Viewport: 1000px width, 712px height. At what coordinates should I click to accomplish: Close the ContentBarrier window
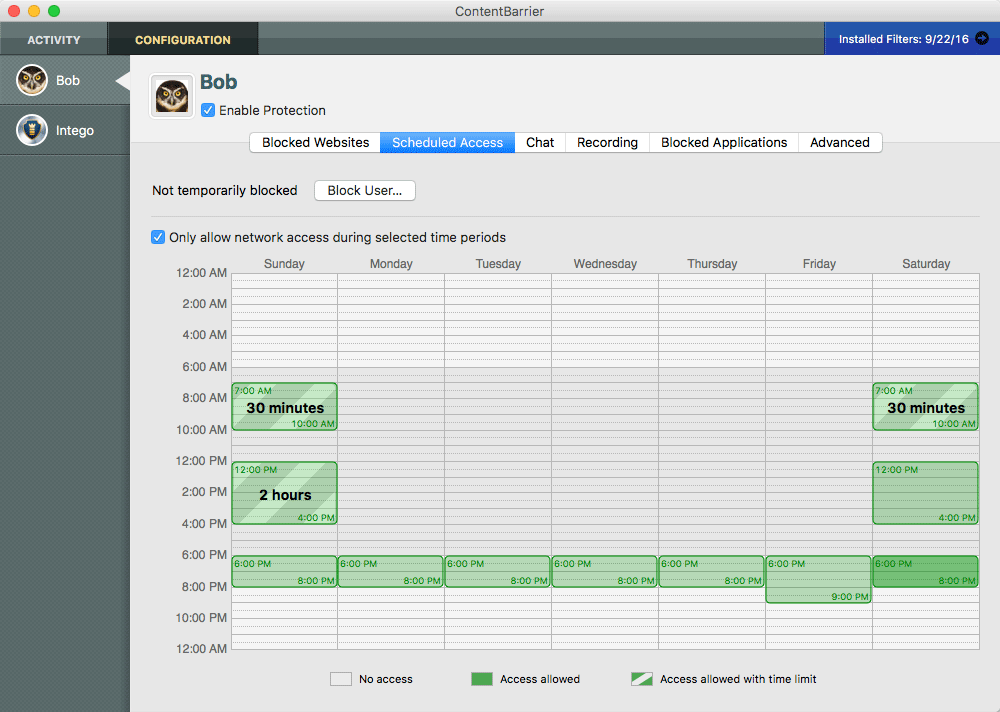click(x=13, y=11)
